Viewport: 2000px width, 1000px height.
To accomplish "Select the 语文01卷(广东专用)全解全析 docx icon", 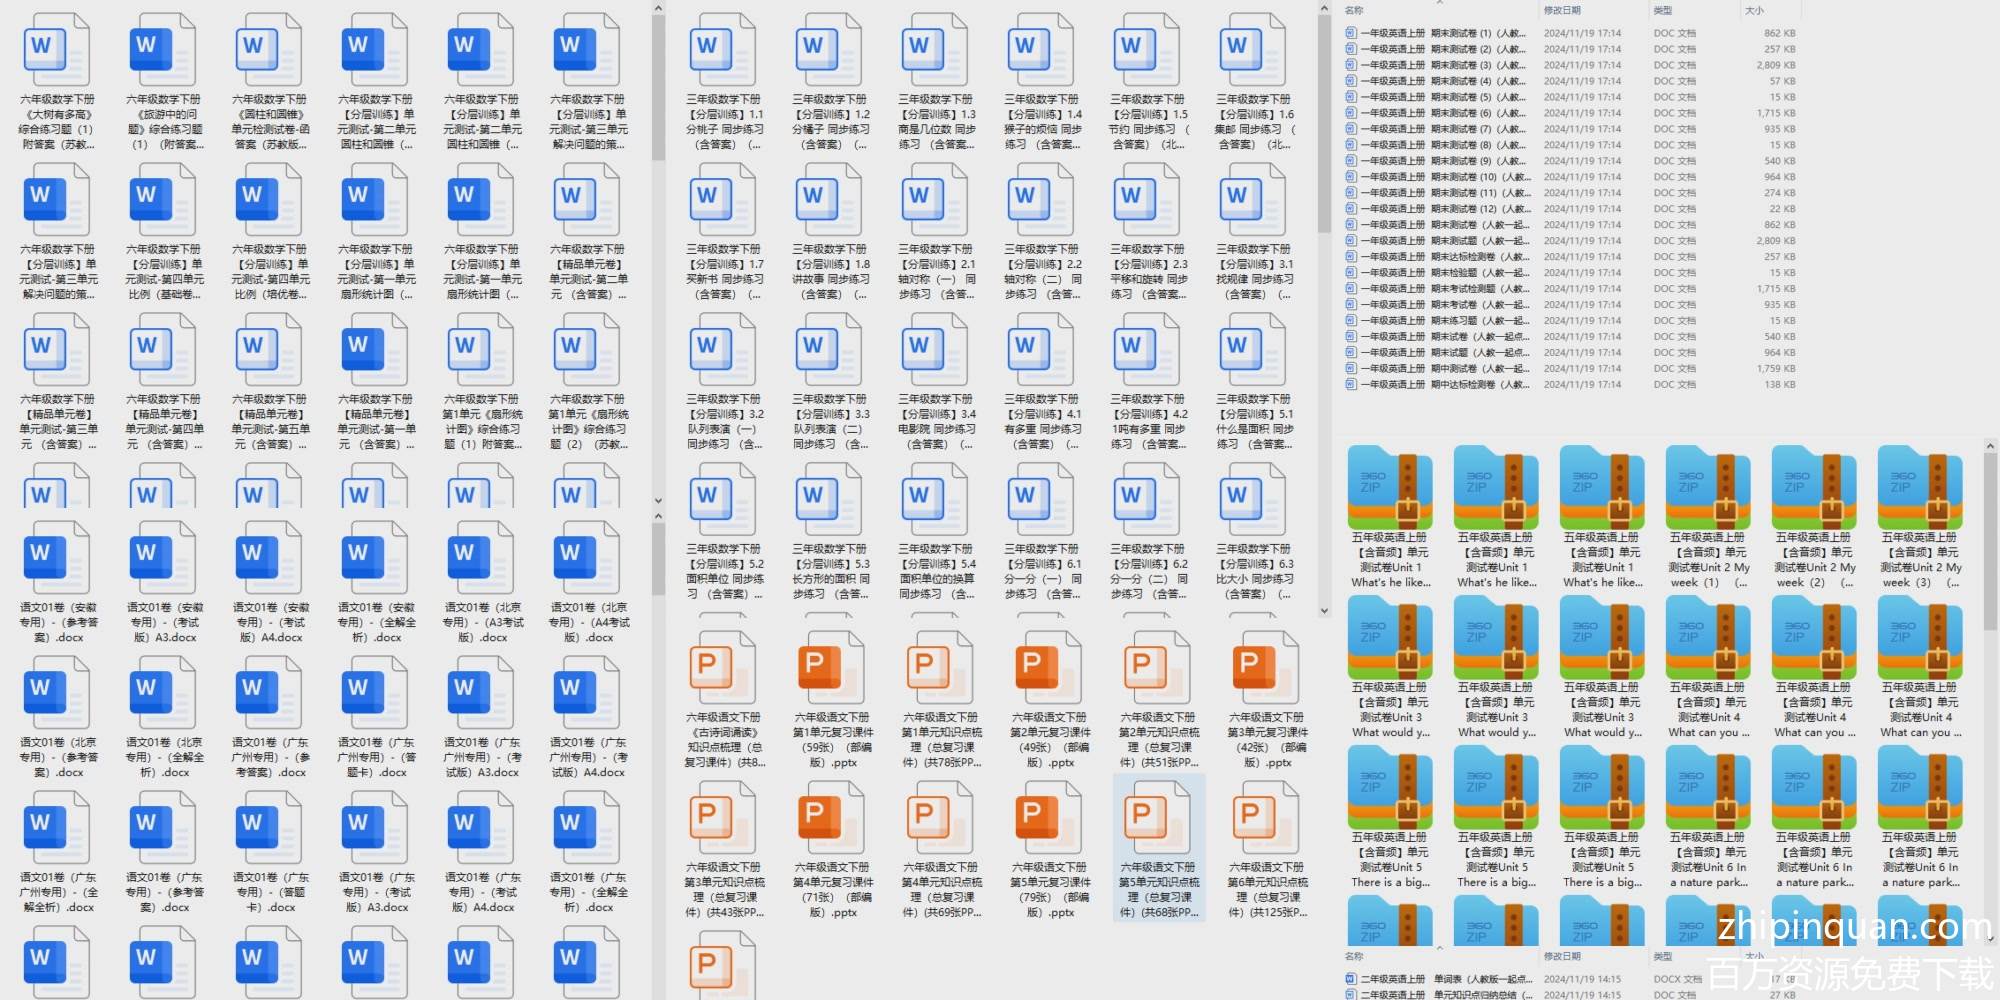I will pos(587,827).
